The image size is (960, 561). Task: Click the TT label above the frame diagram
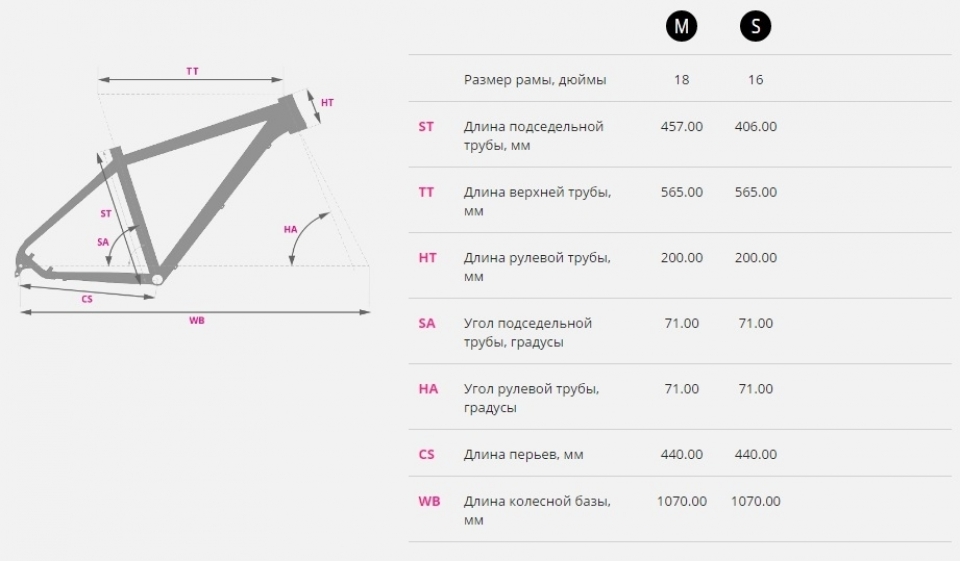[x=192, y=72]
